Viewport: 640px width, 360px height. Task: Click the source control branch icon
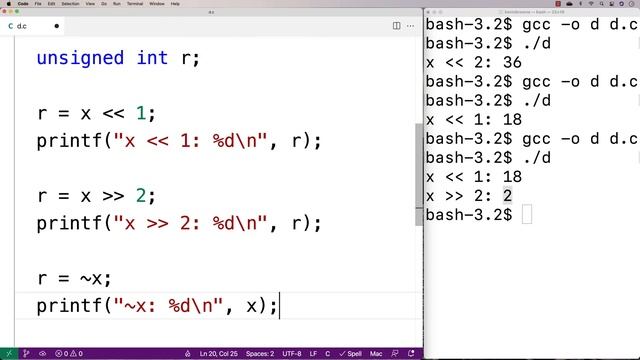[x=26, y=353]
